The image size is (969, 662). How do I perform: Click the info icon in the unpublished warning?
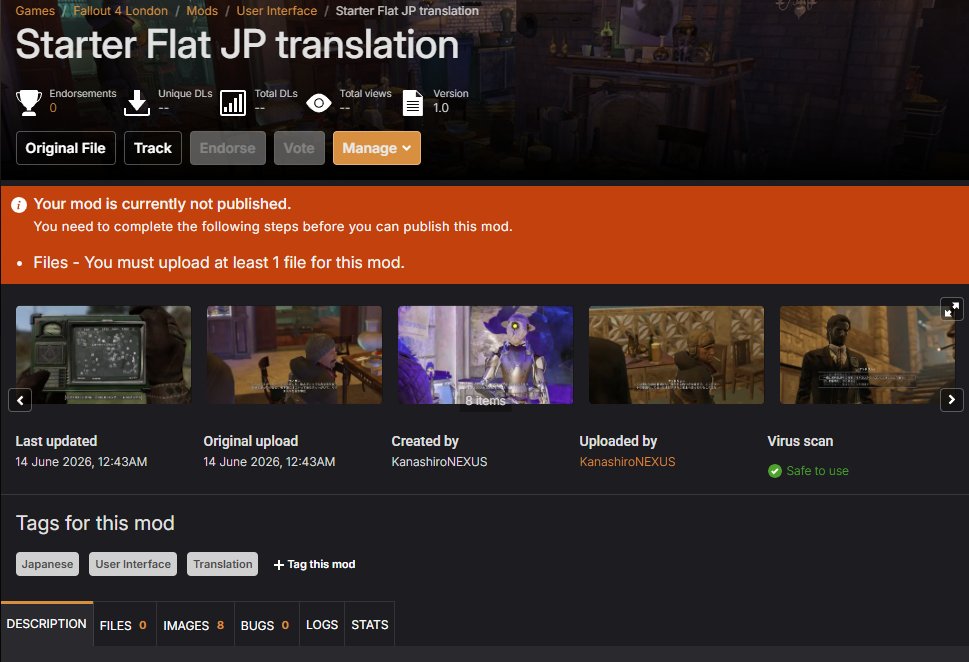coord(19,205)
